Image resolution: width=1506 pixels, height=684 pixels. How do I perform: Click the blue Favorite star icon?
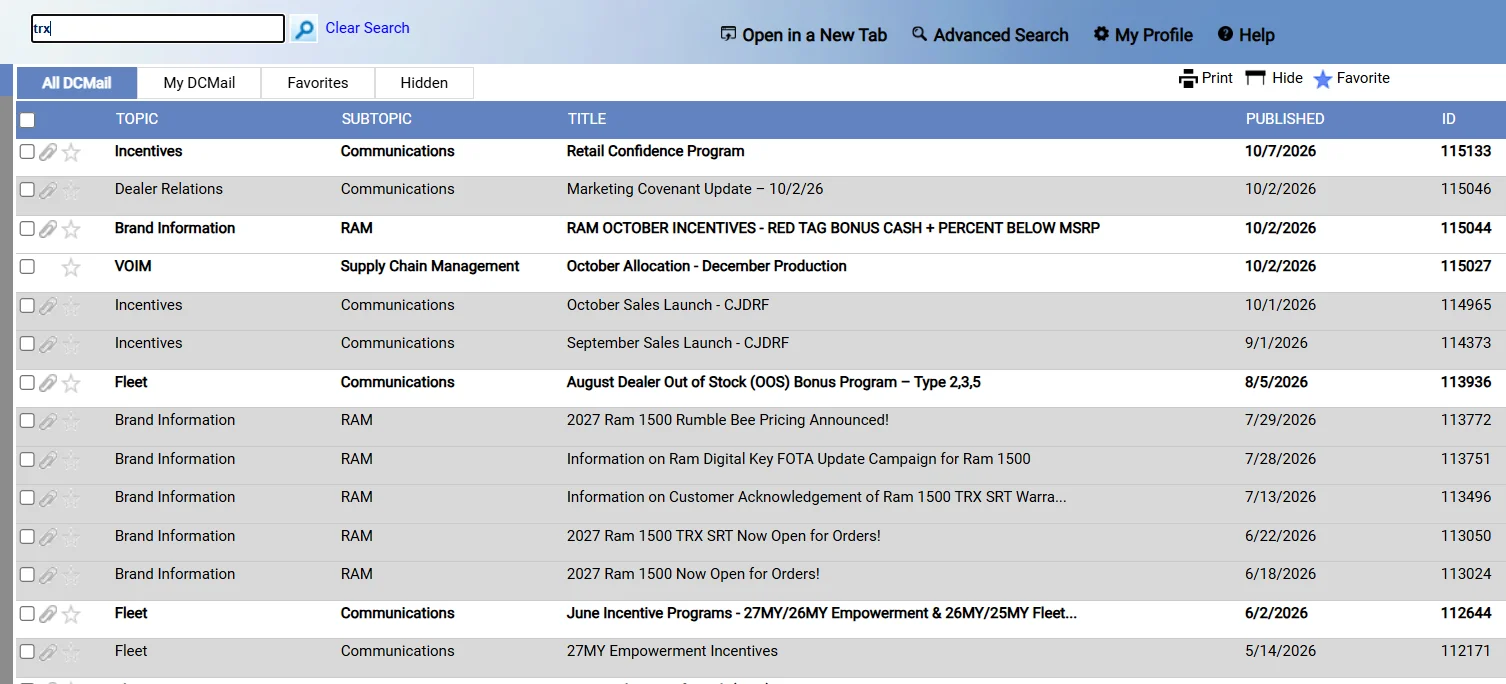[x=1322, y=79]
